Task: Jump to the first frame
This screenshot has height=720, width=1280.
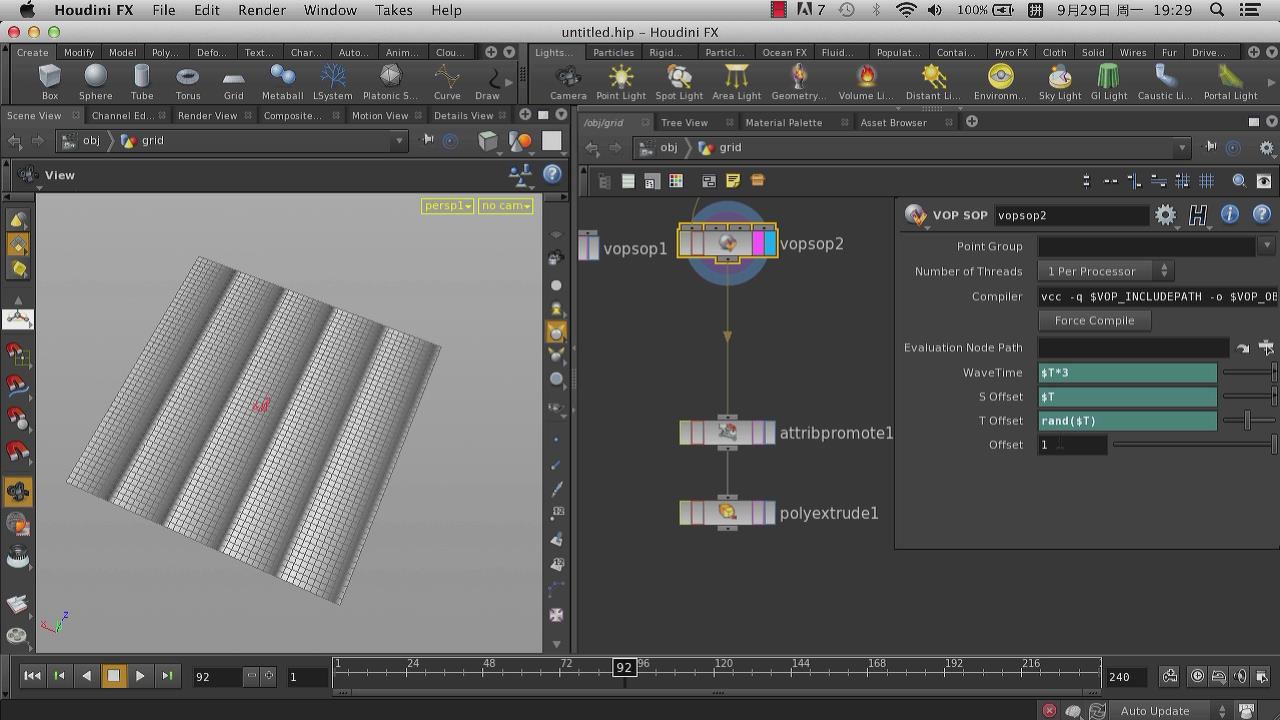Action: pyautogui.click(x=32, y=676)
